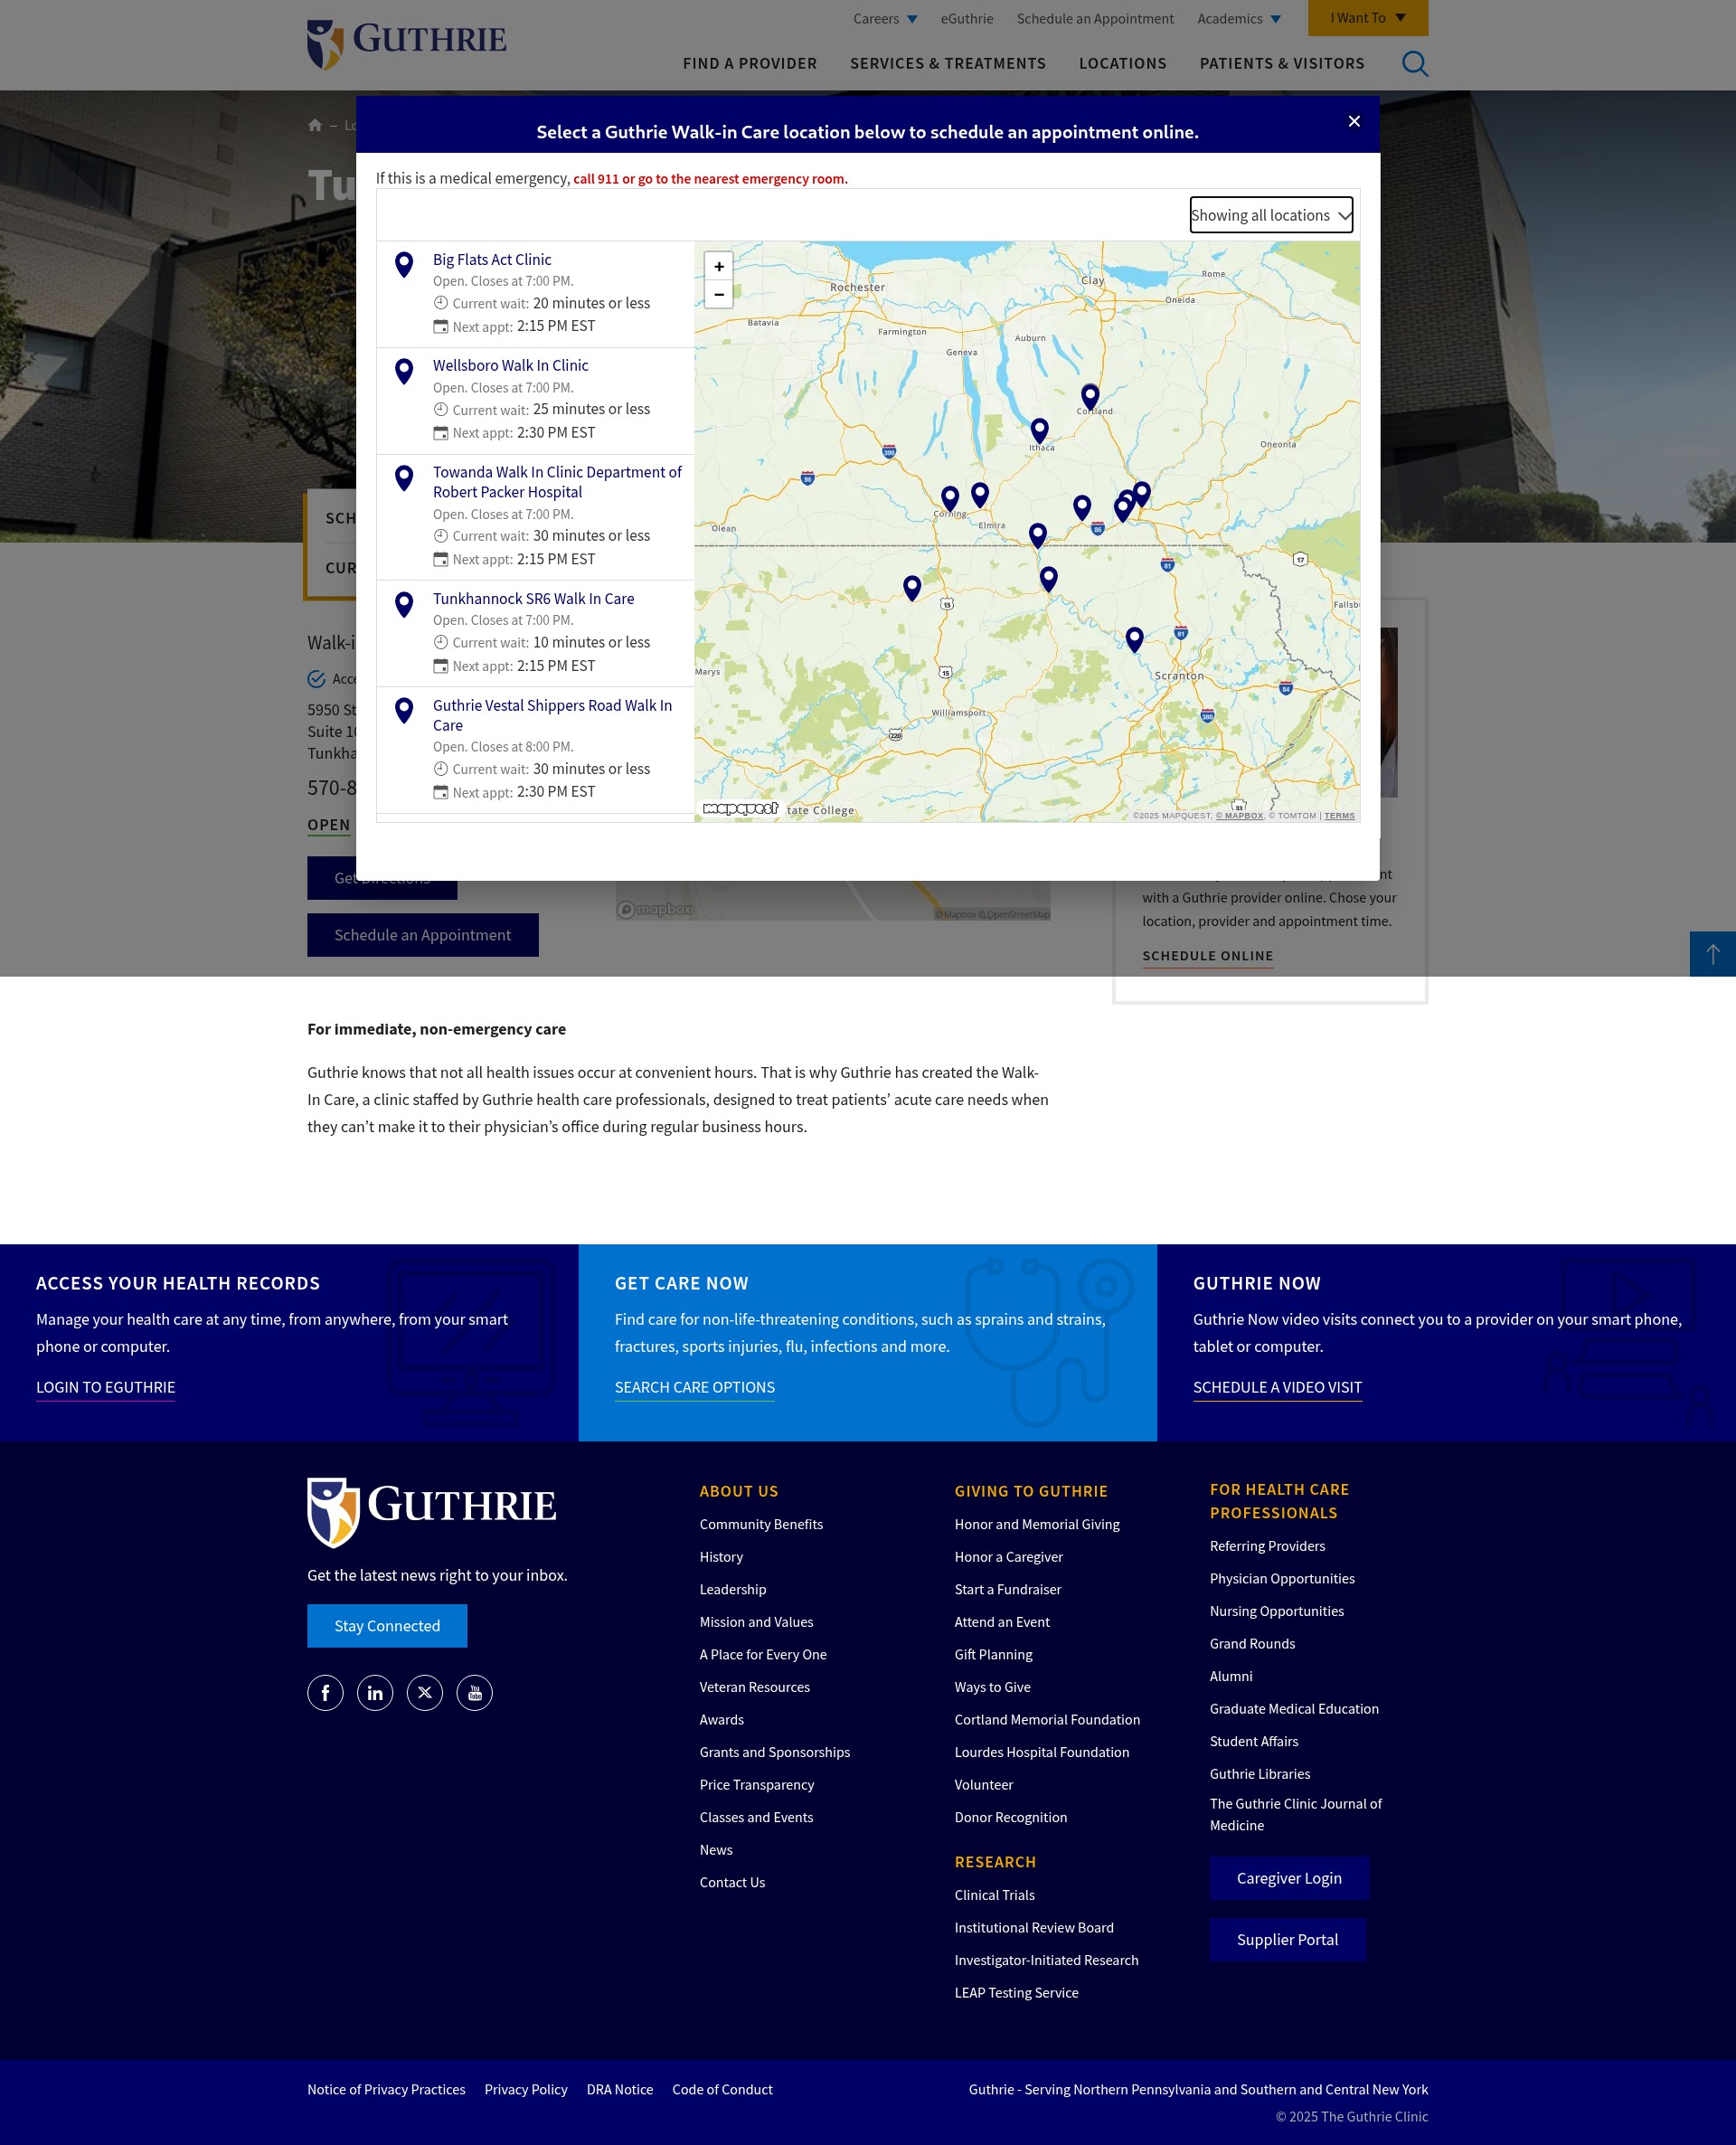Open Honor a Caregiver footer link

1008,1557
